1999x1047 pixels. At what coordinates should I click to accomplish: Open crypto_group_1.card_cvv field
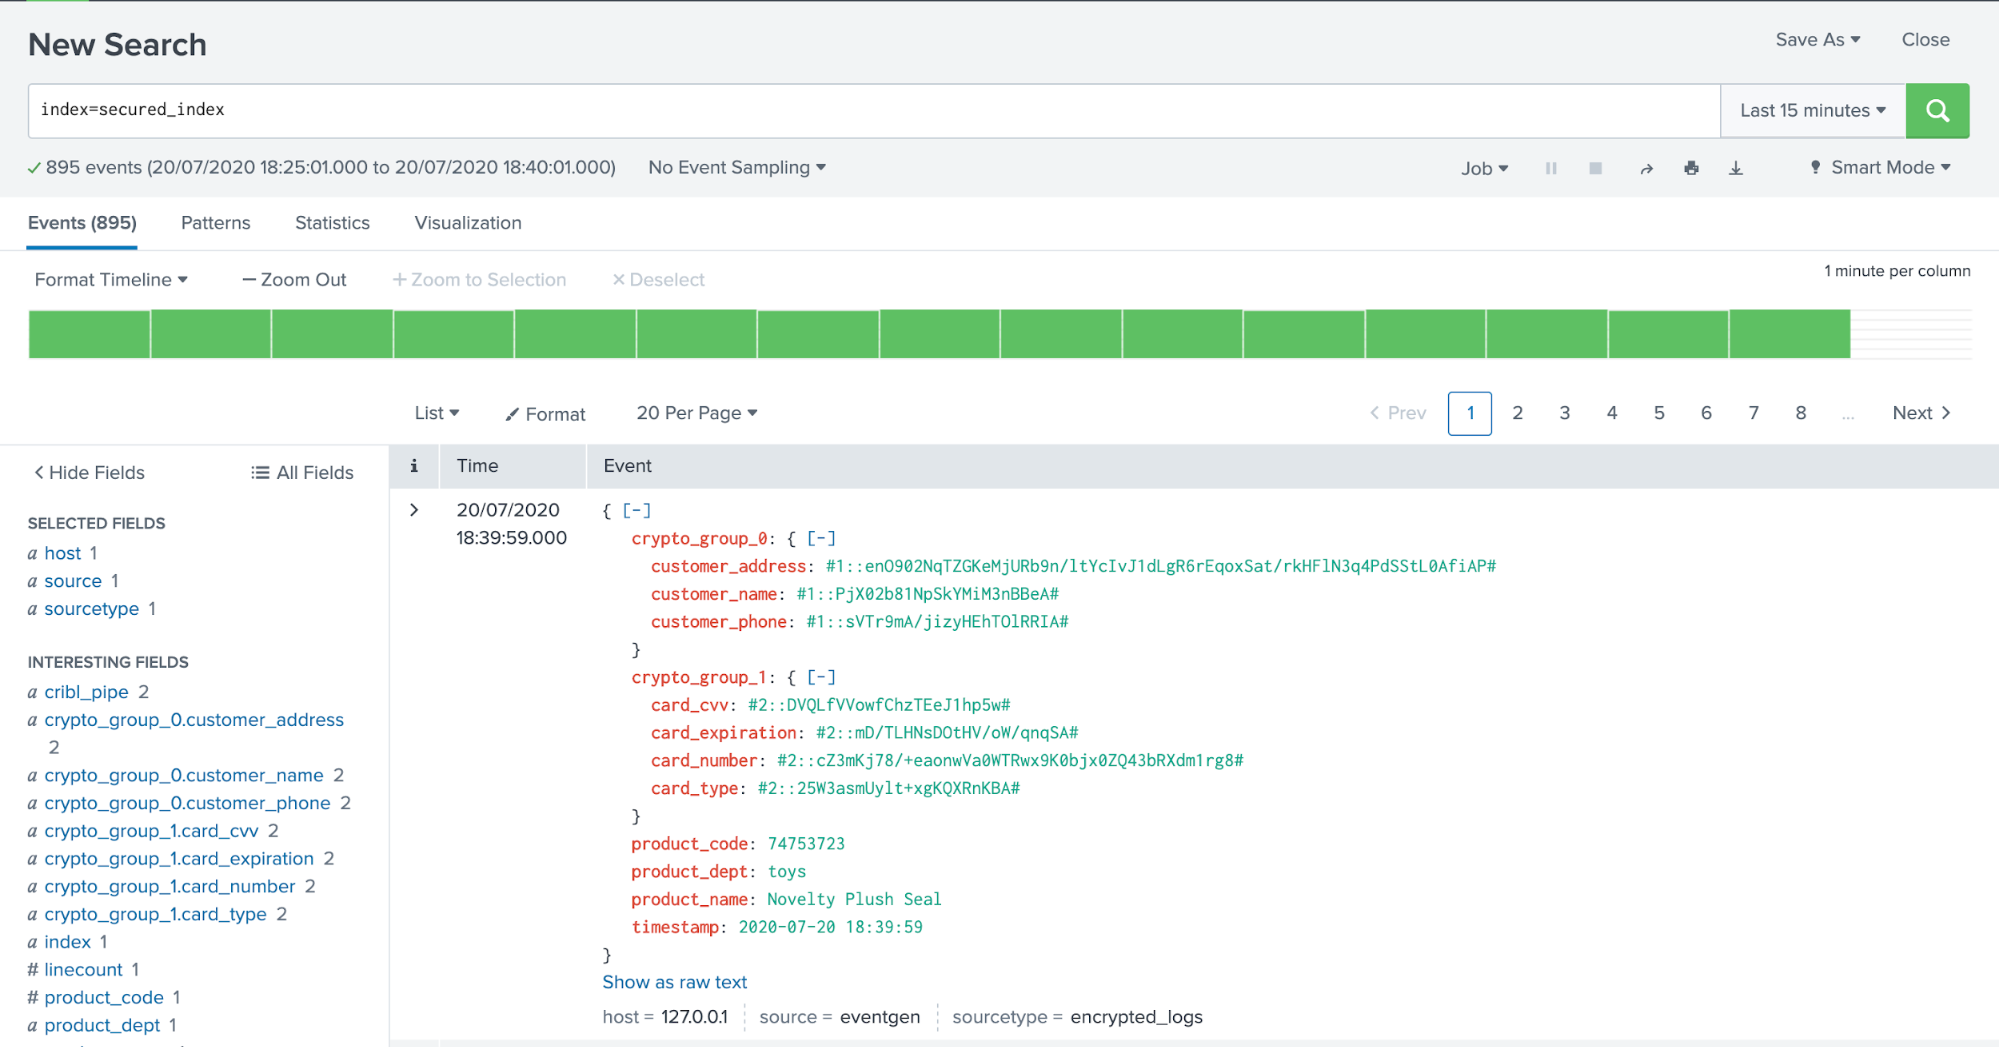pos(151,831)
